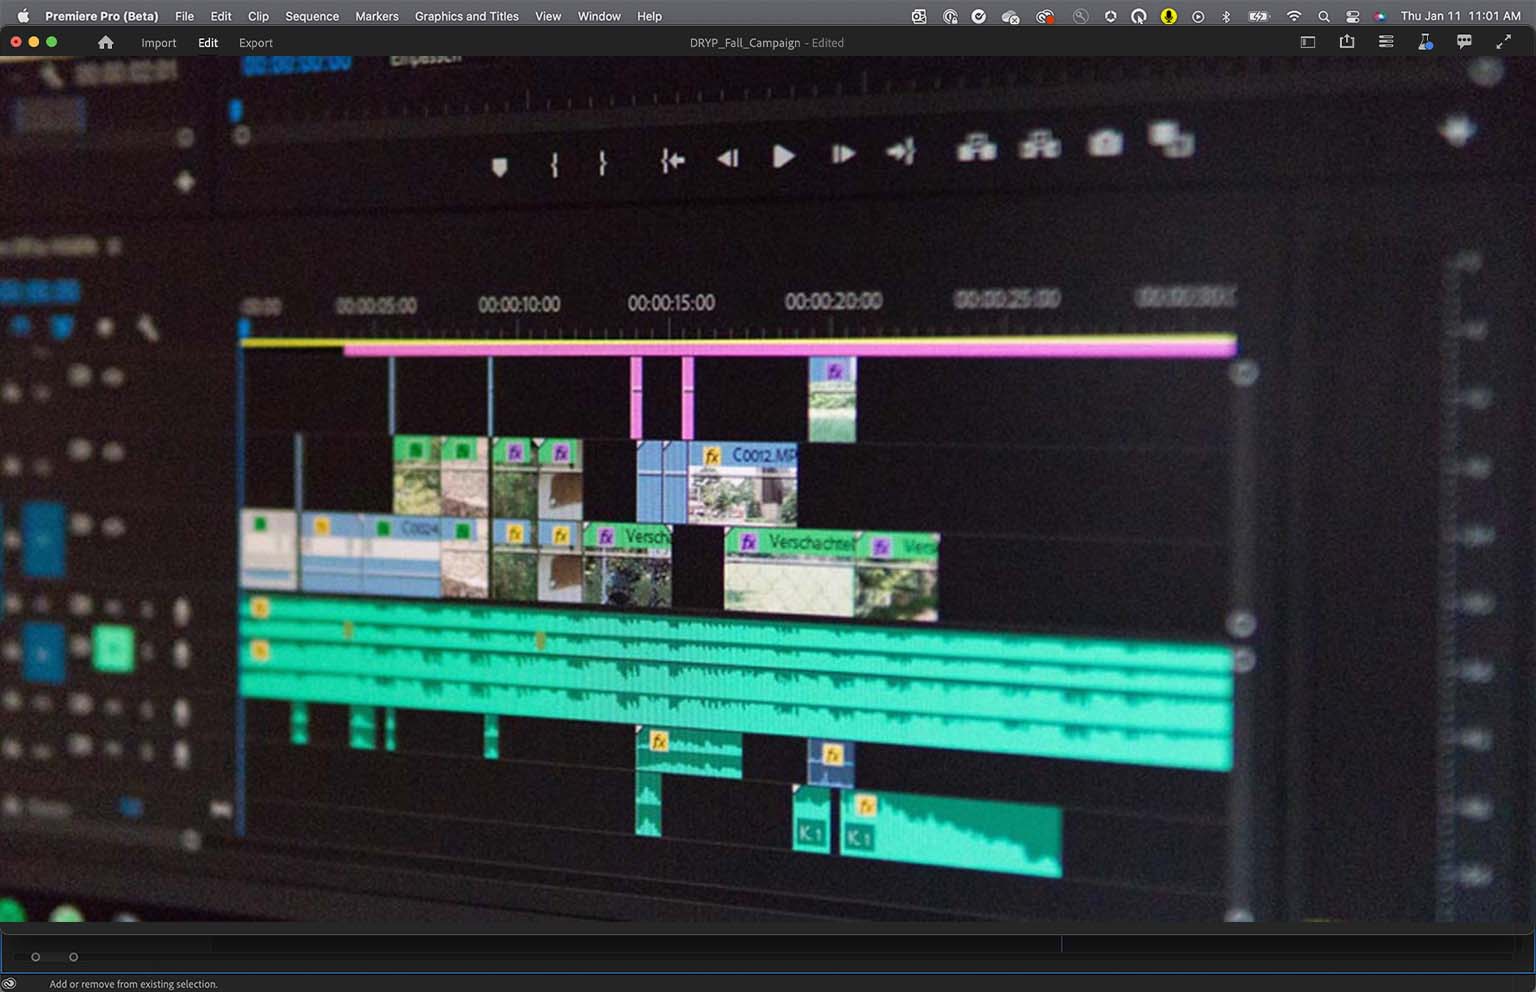This screenshot has width=1536, height=992.
Task: Click the Lift icon in the monitor toolbar
Action: pos(977,146)
